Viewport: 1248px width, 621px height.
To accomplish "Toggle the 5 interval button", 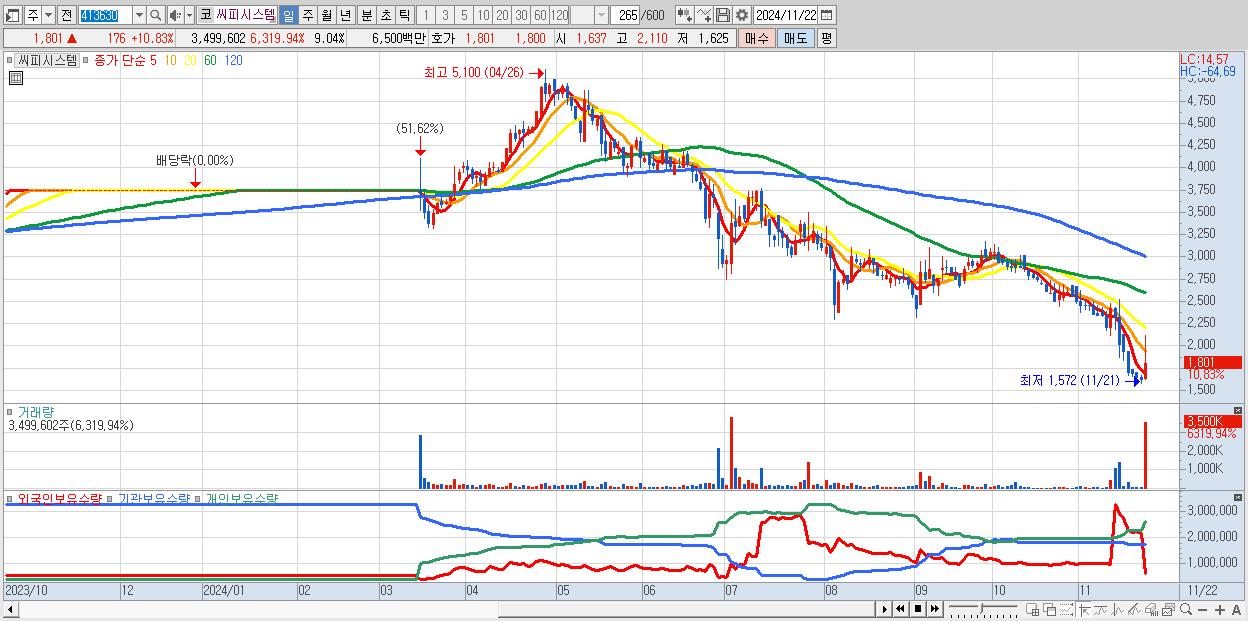I will click(464, 15).
